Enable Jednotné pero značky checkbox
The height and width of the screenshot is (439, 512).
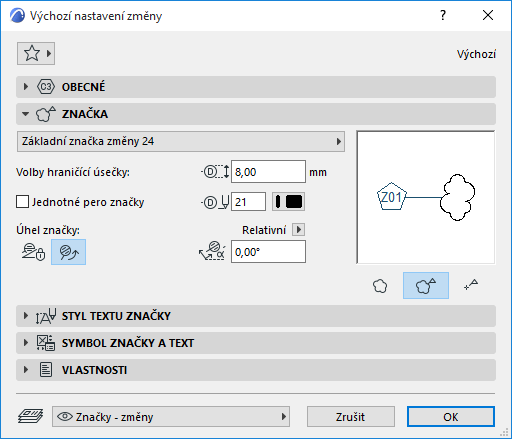click(23, 202)
